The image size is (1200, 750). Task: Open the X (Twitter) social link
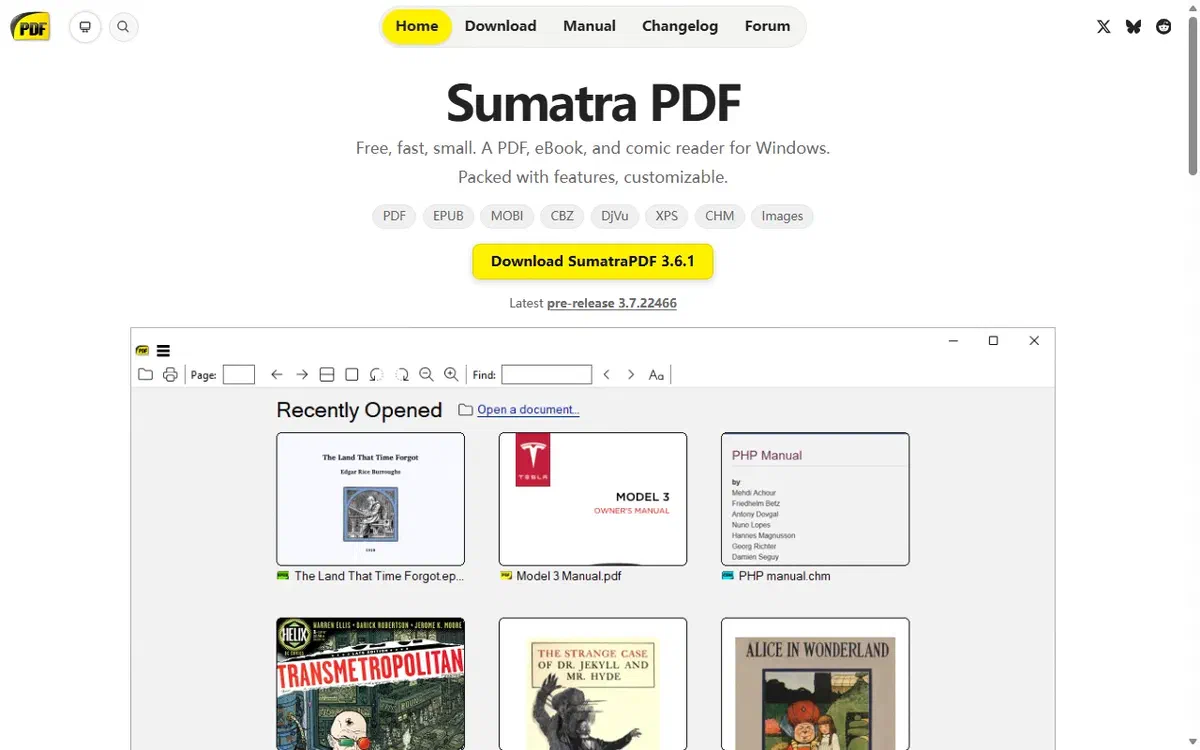pos(1103,27)
